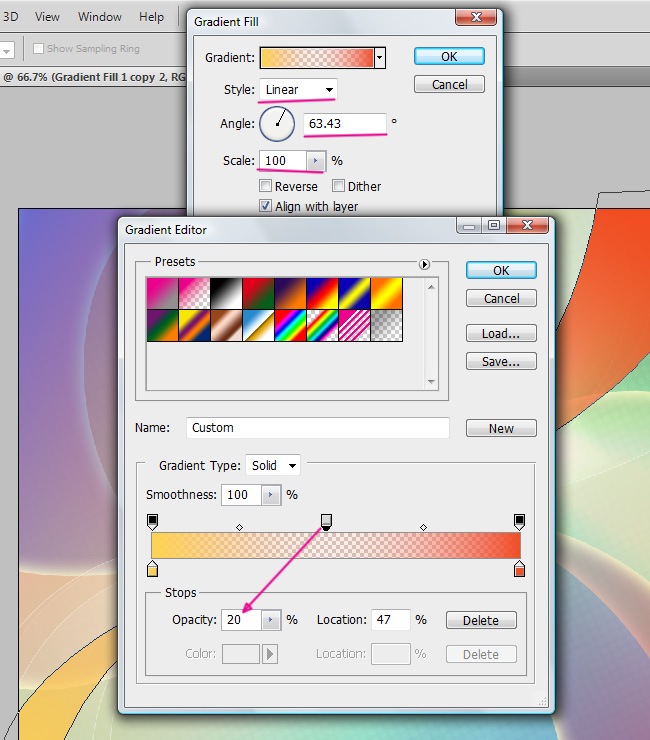Open the Help menu
The image size is (650, 740).
pos(151,17)
